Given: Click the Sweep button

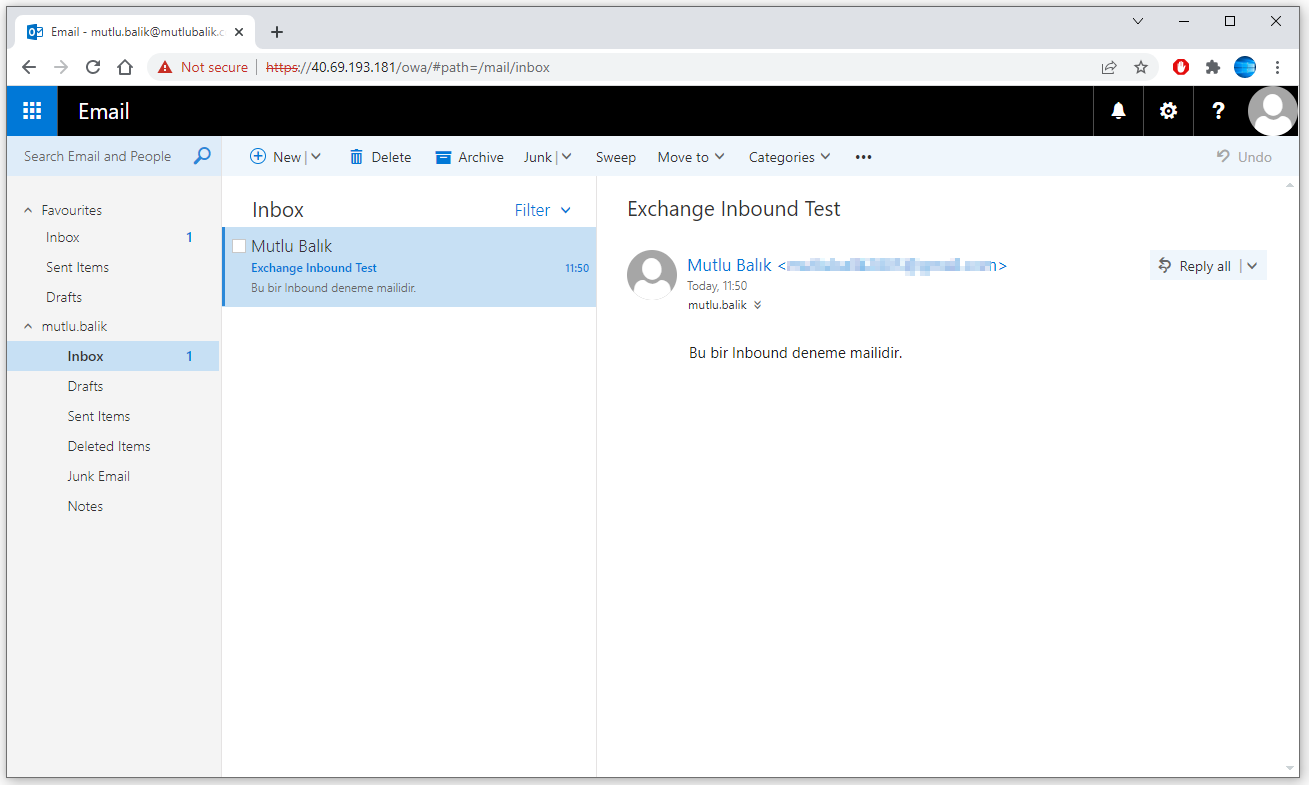Looking at the screenshot, I should (x=615, y=157).
